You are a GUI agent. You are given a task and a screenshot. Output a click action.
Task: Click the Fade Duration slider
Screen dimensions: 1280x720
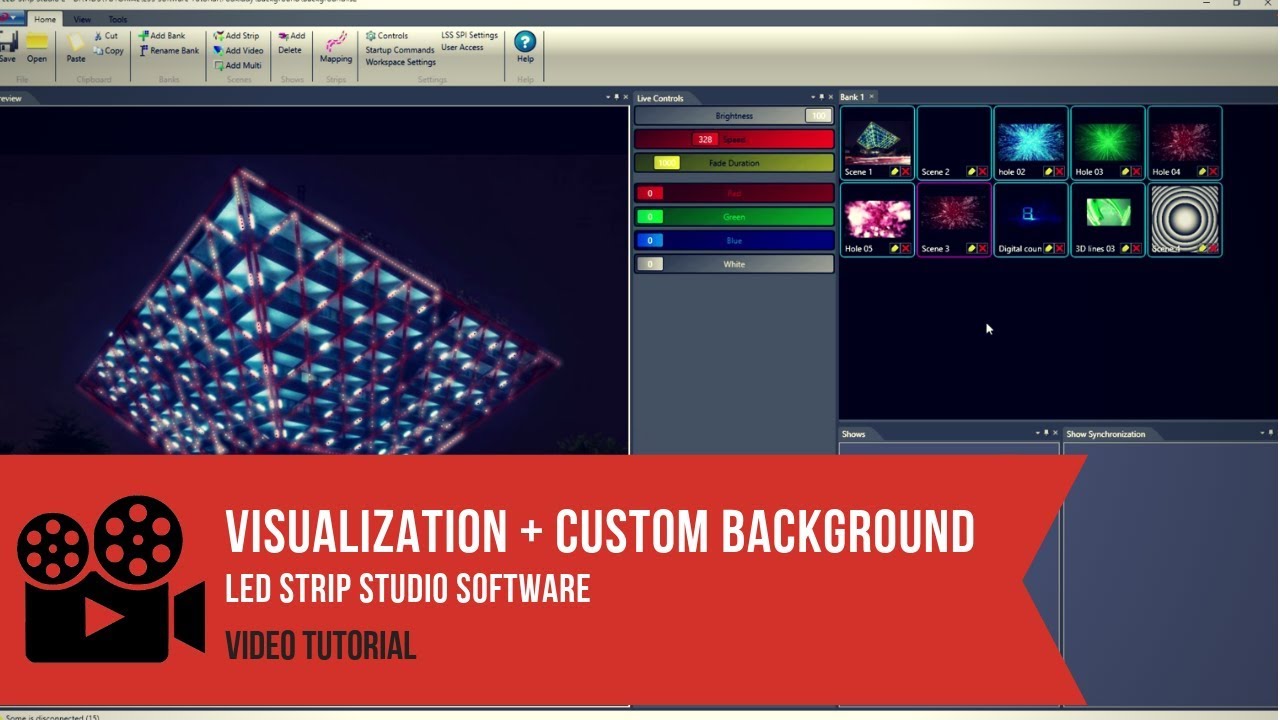click(x=734, y=163)
